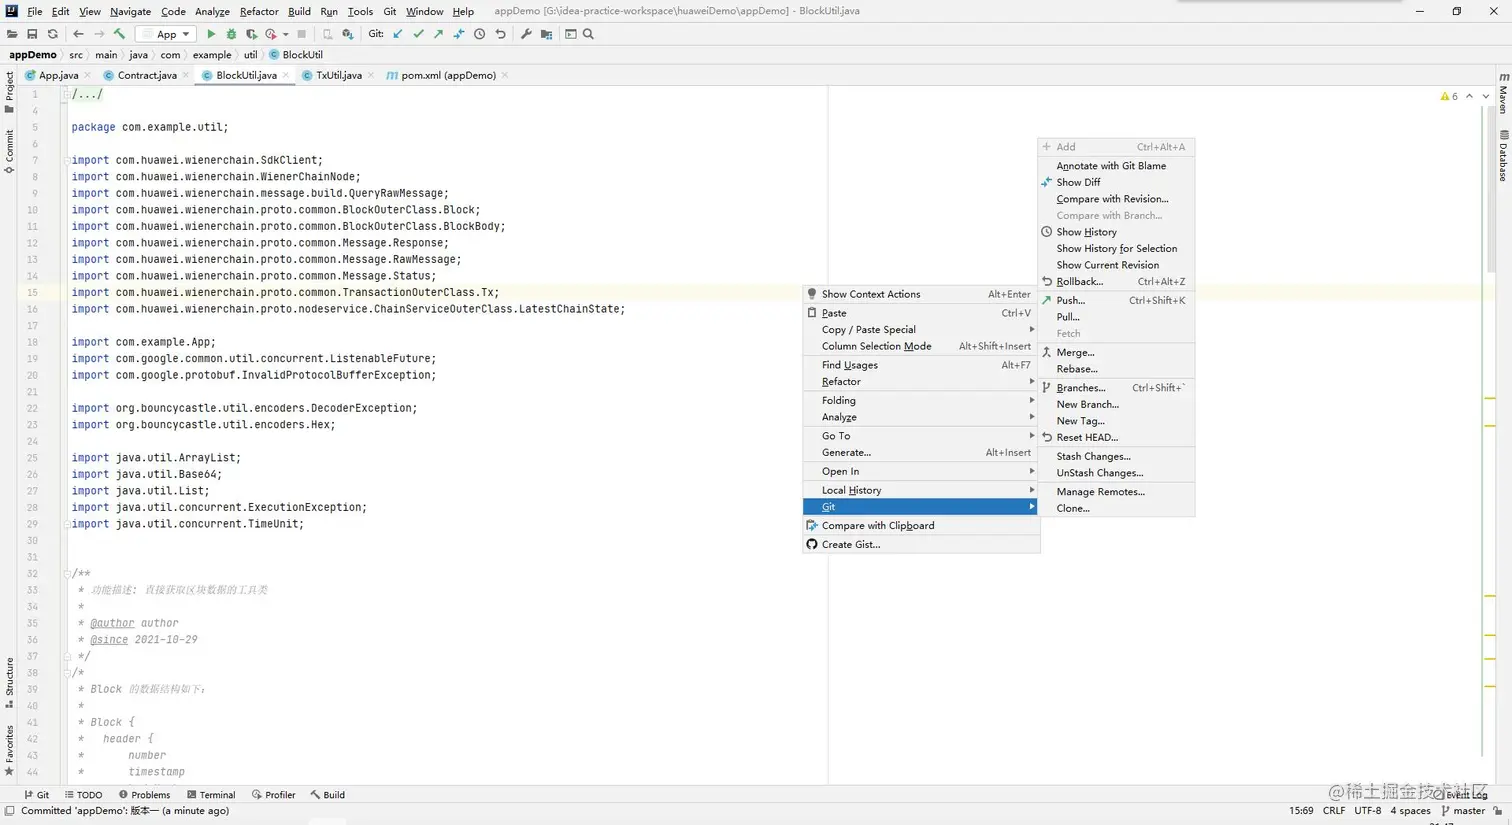
Task: Click the Save All toolbar icon
Action: [x=32, y=34]
